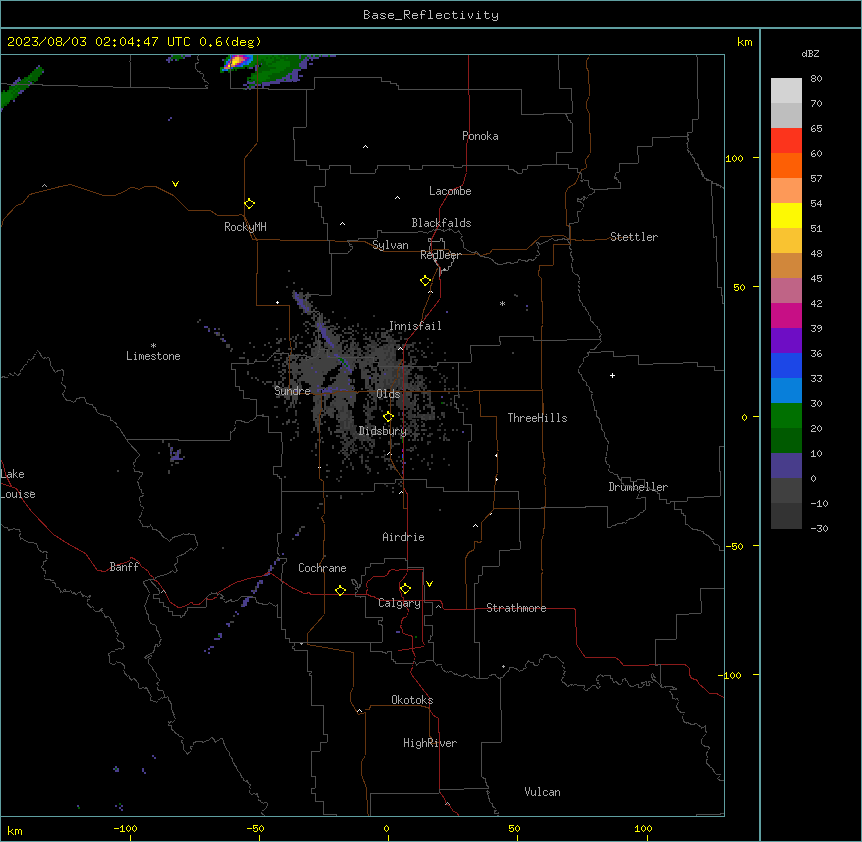Click the green swatch between 30 and 20 dBZ
Screen dimensions: 862x842
(x=786, y=416)
